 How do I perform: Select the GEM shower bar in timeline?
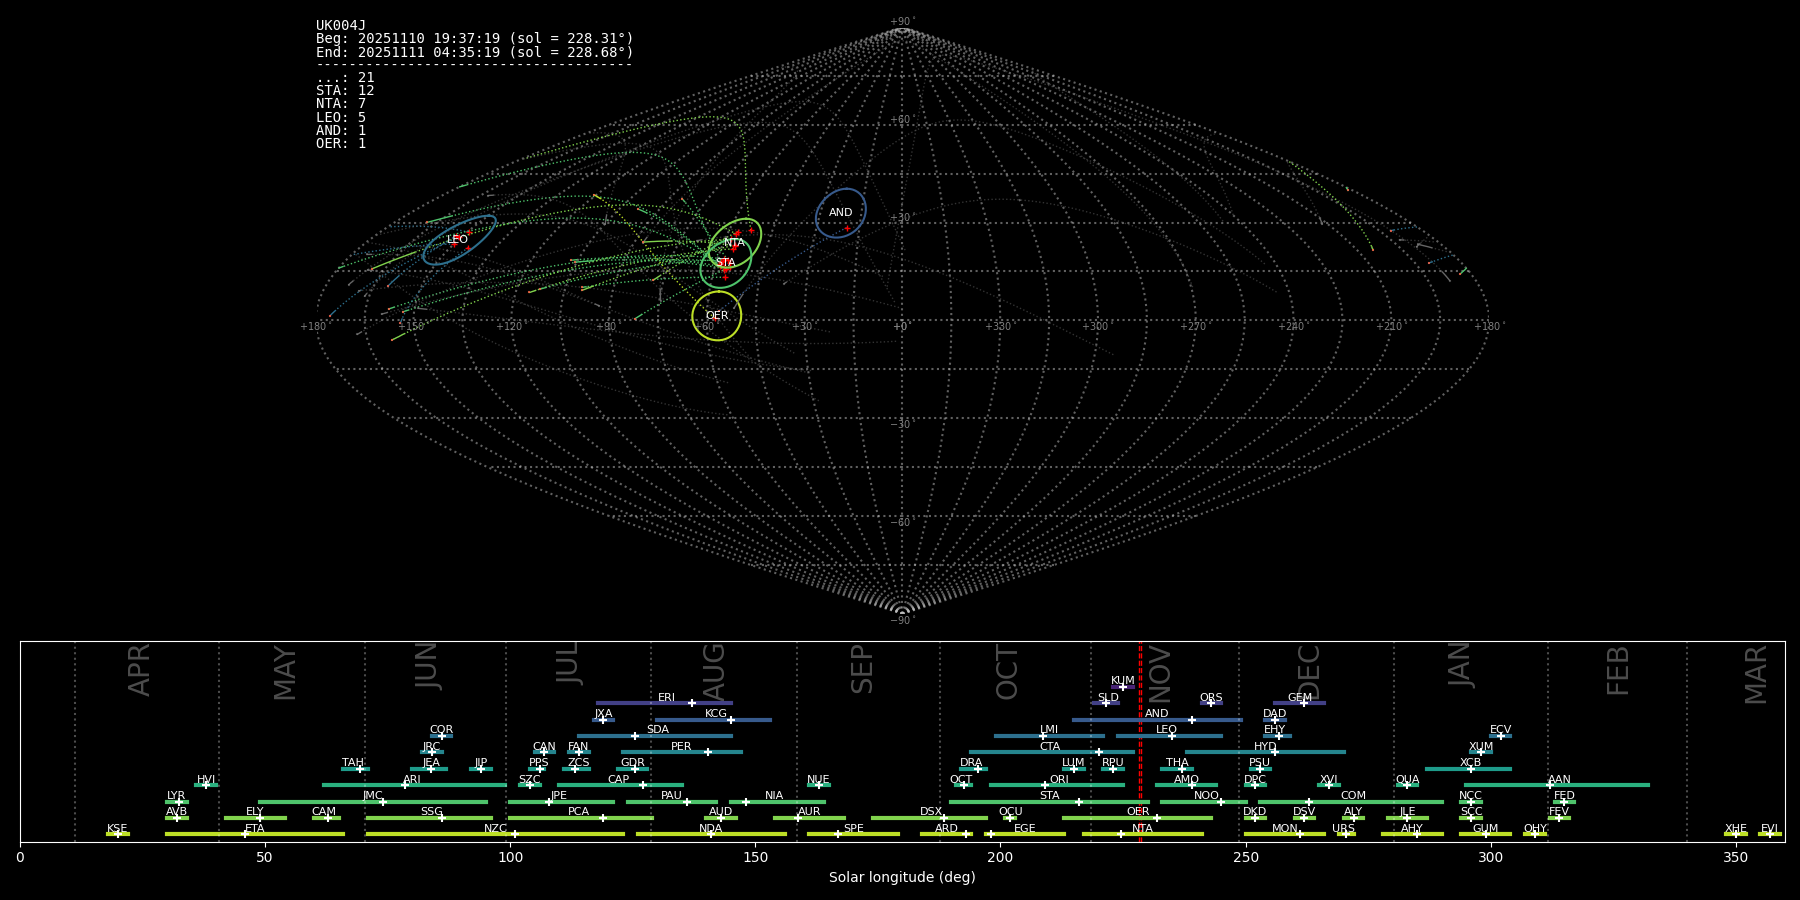(1299, 703)
